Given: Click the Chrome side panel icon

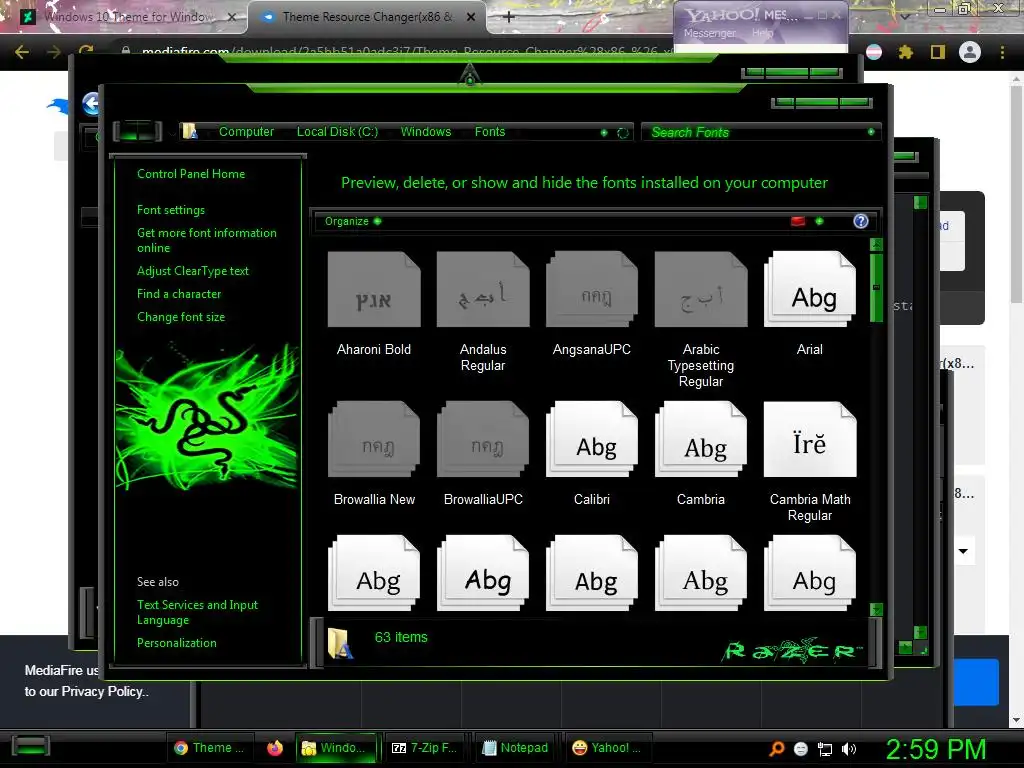Looking at the screenshot, I should (x=938, y=52).
